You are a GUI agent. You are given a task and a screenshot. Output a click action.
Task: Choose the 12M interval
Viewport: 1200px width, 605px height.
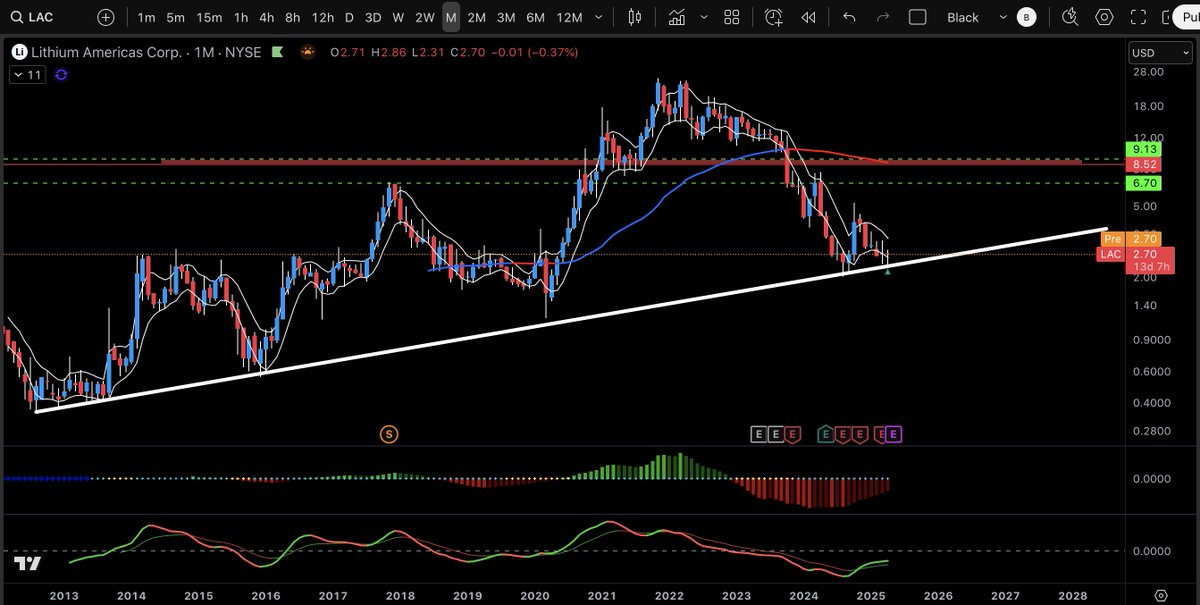[x=569, y=17]
